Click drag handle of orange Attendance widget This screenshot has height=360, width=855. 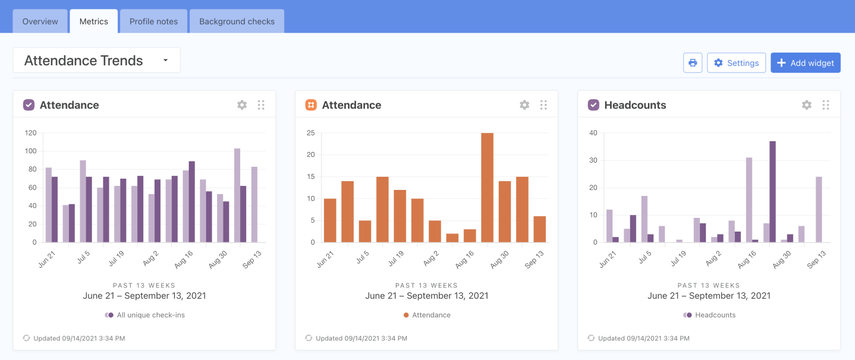pos(544,105)
